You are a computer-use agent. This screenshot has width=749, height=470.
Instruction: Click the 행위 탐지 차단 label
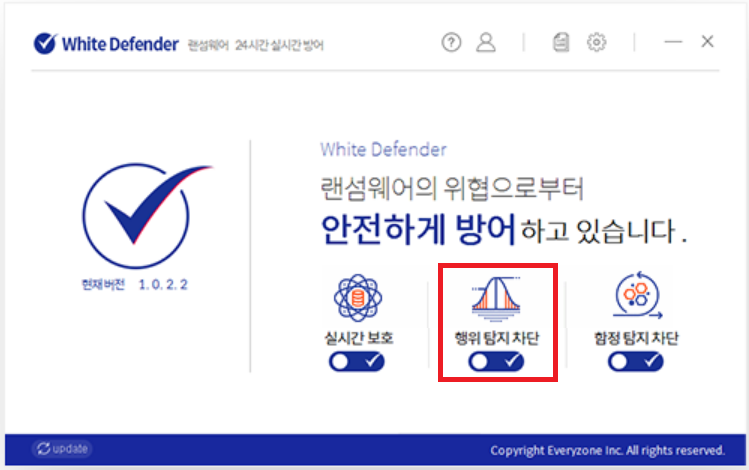pyautogui.click(x=496, y=338)
